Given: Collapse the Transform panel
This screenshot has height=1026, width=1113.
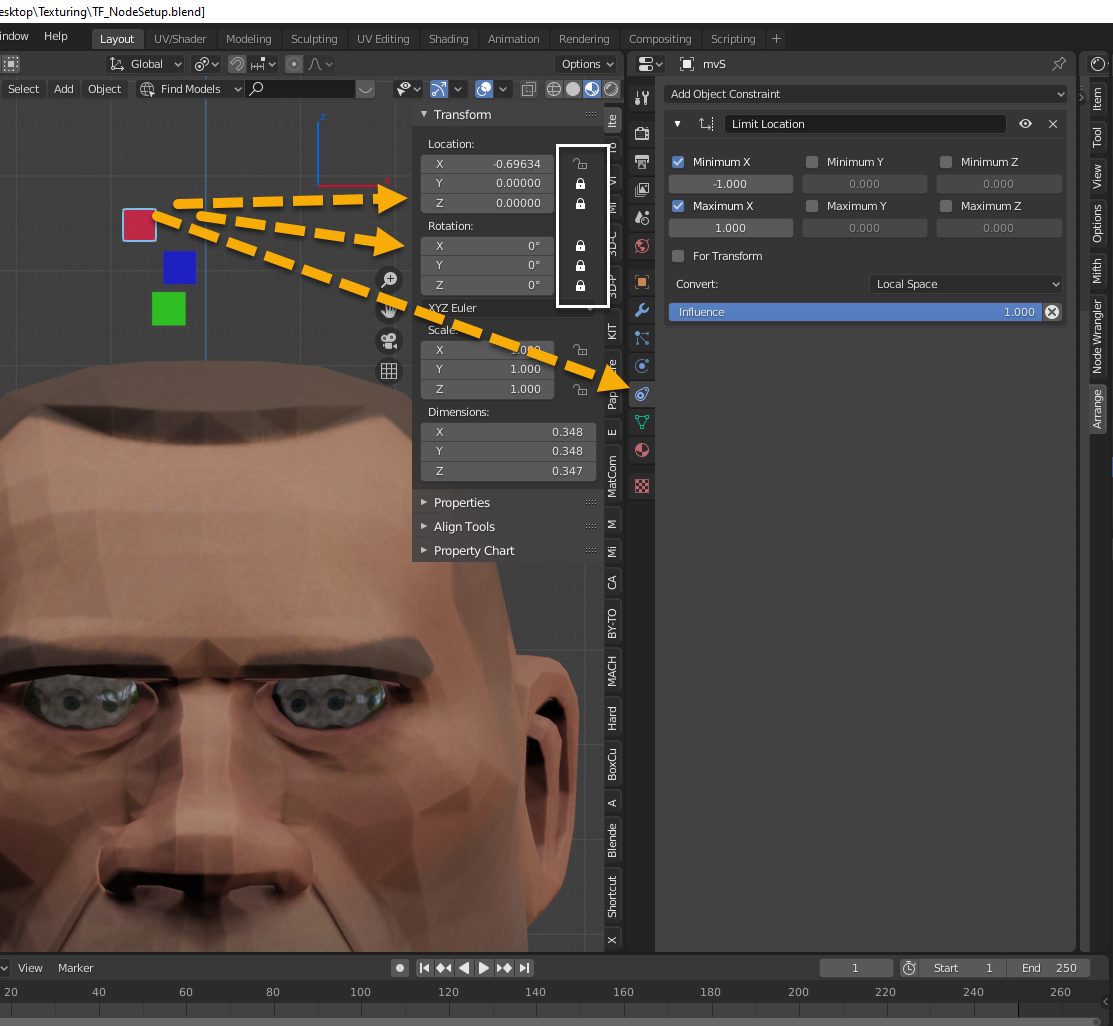Looking at the screenshot, I should pyautogui.click(x=424, y=114).
